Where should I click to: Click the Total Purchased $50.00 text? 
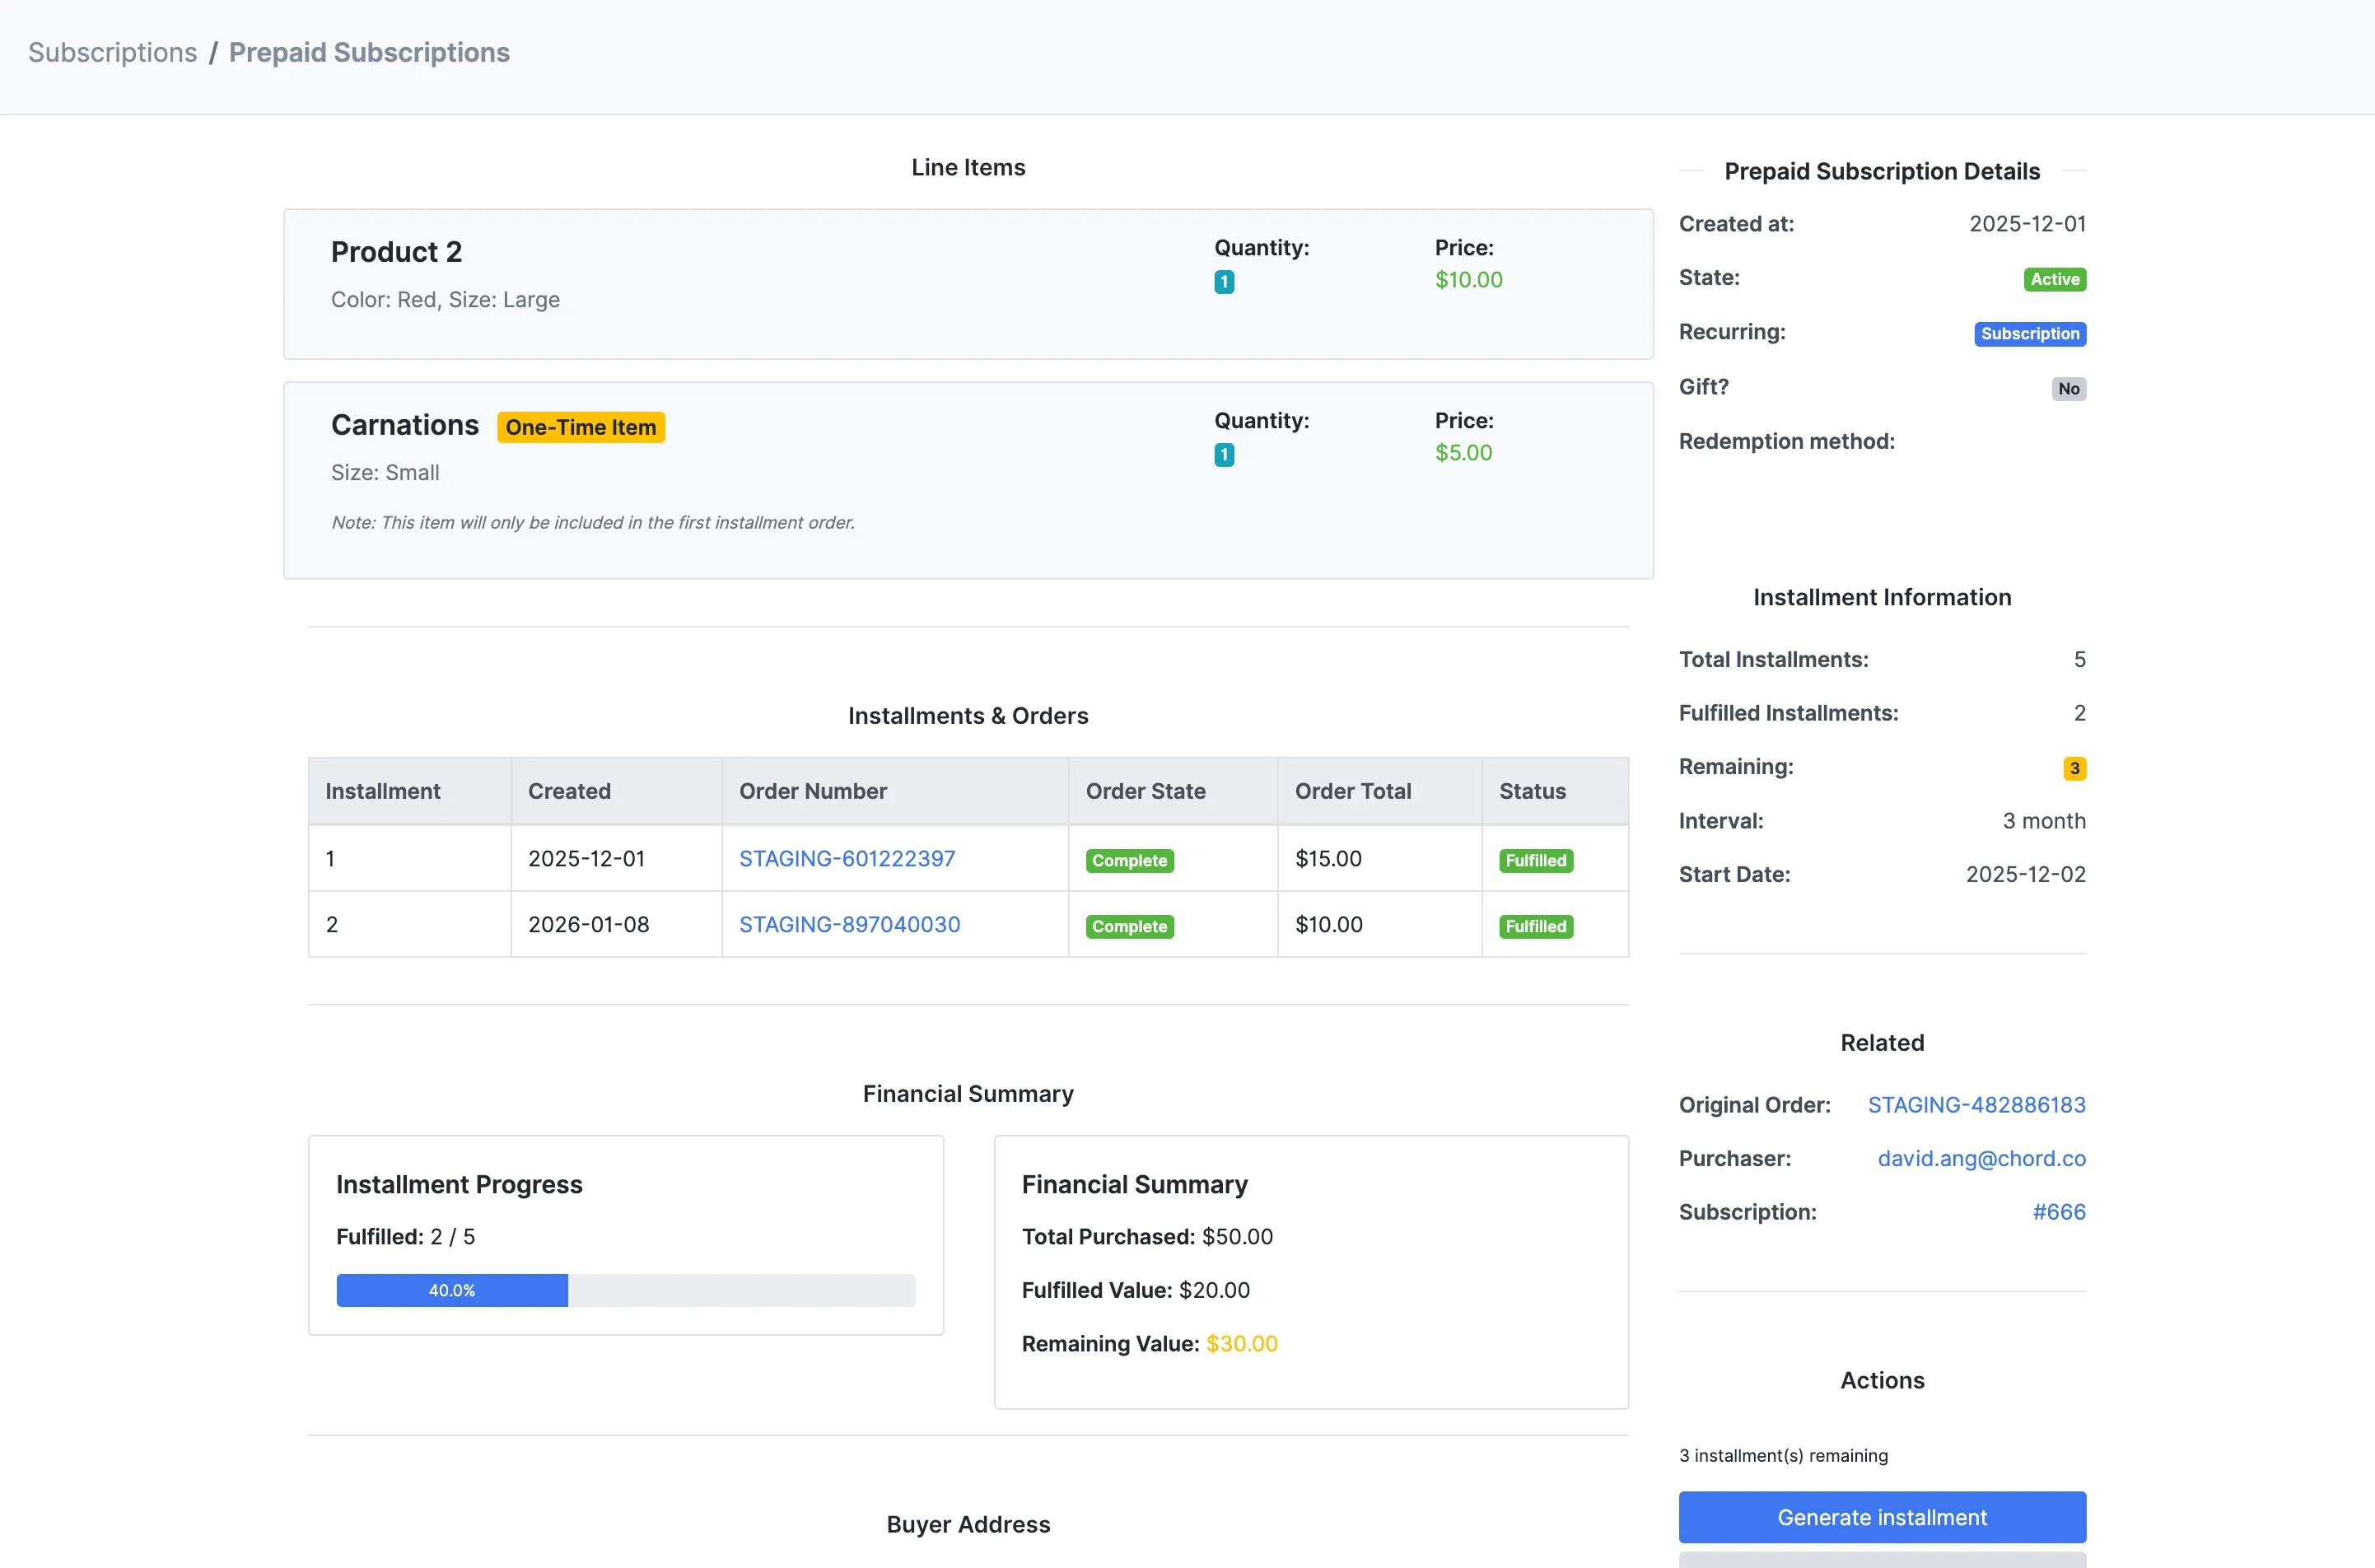[1147, 1236]
